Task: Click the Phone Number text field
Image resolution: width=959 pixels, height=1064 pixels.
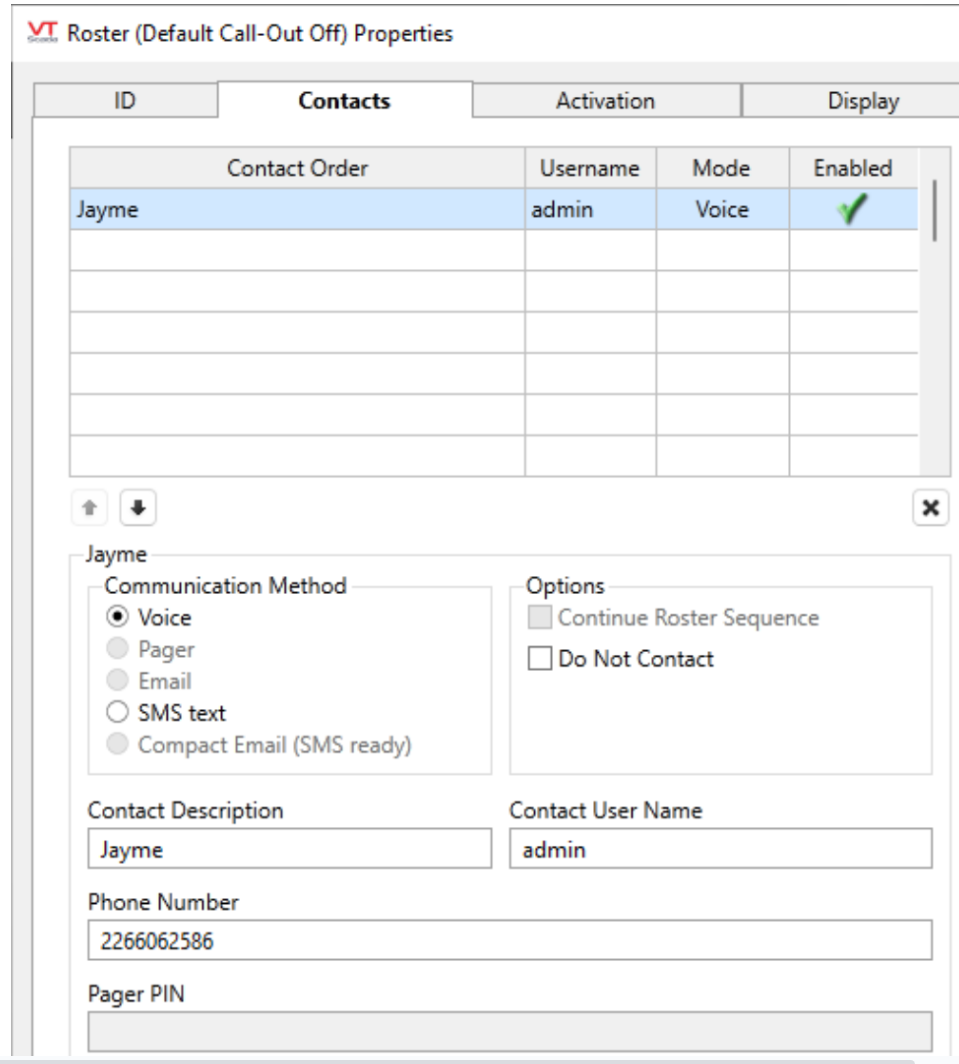Action: 510,940
